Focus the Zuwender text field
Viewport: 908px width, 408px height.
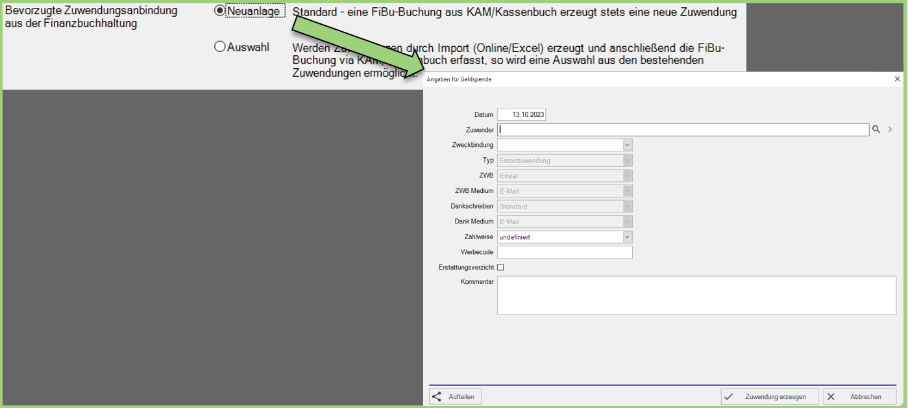click(x=682, y=129)
